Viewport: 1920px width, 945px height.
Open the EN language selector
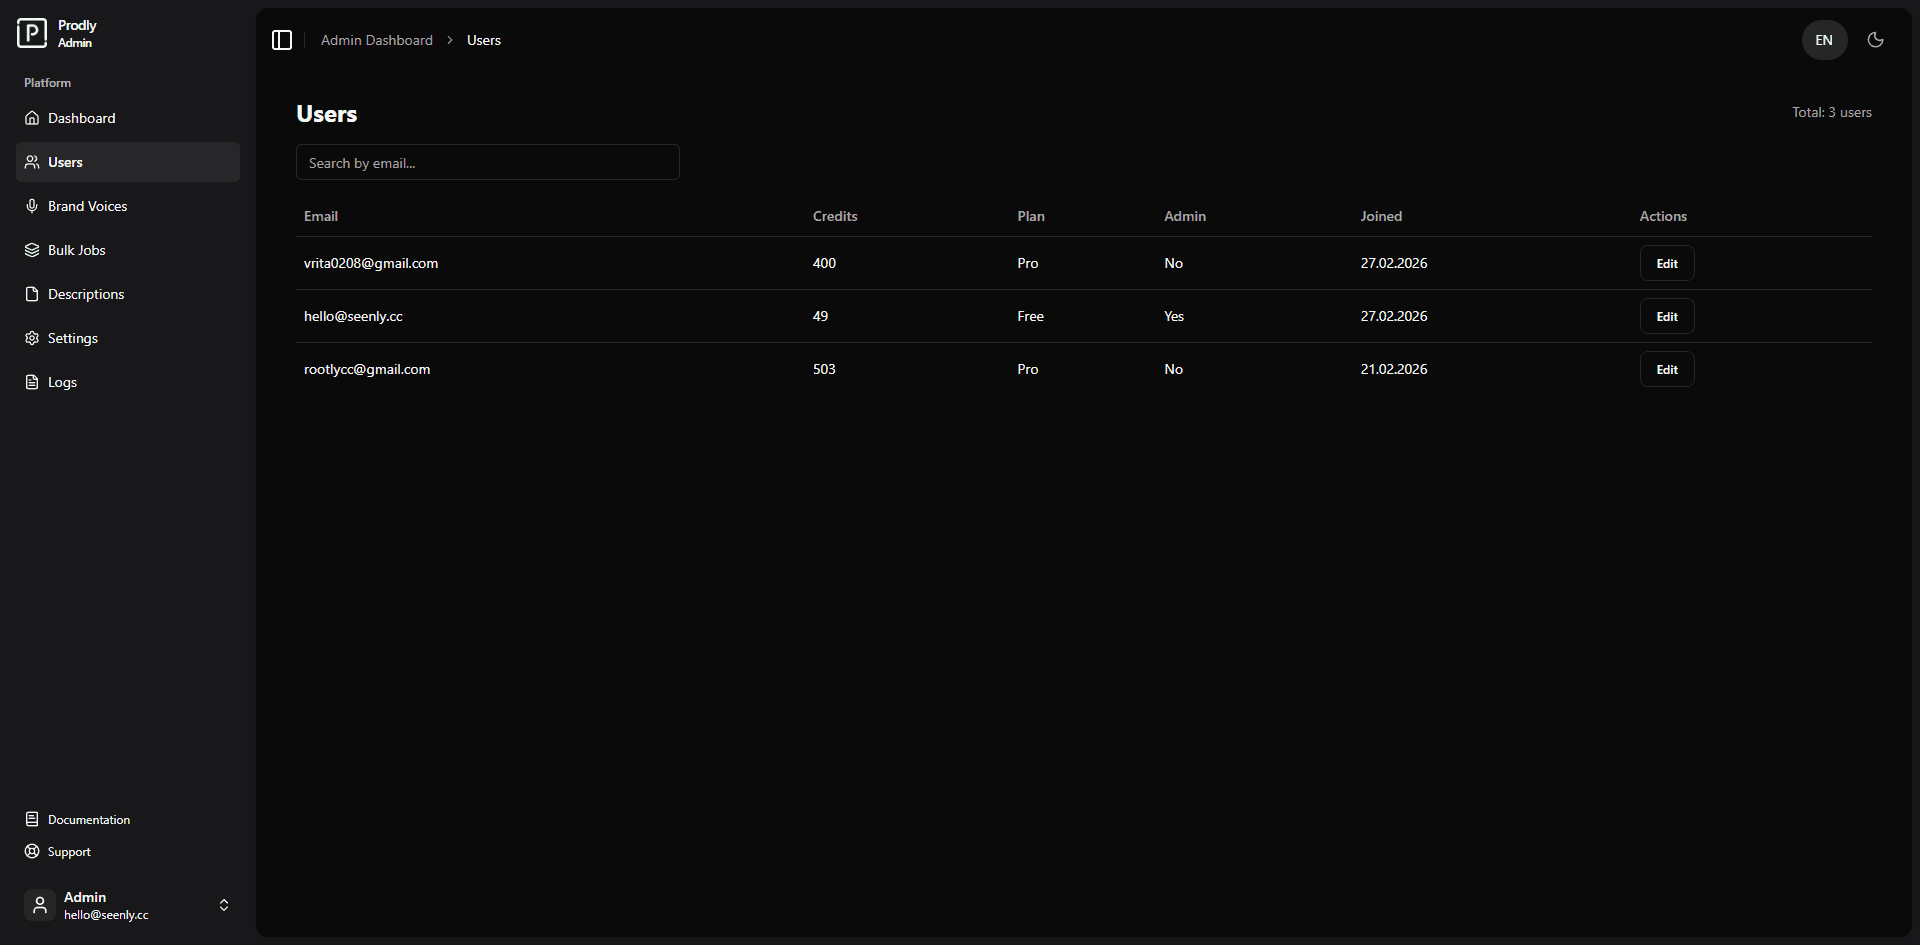(x=1823, y=40)
